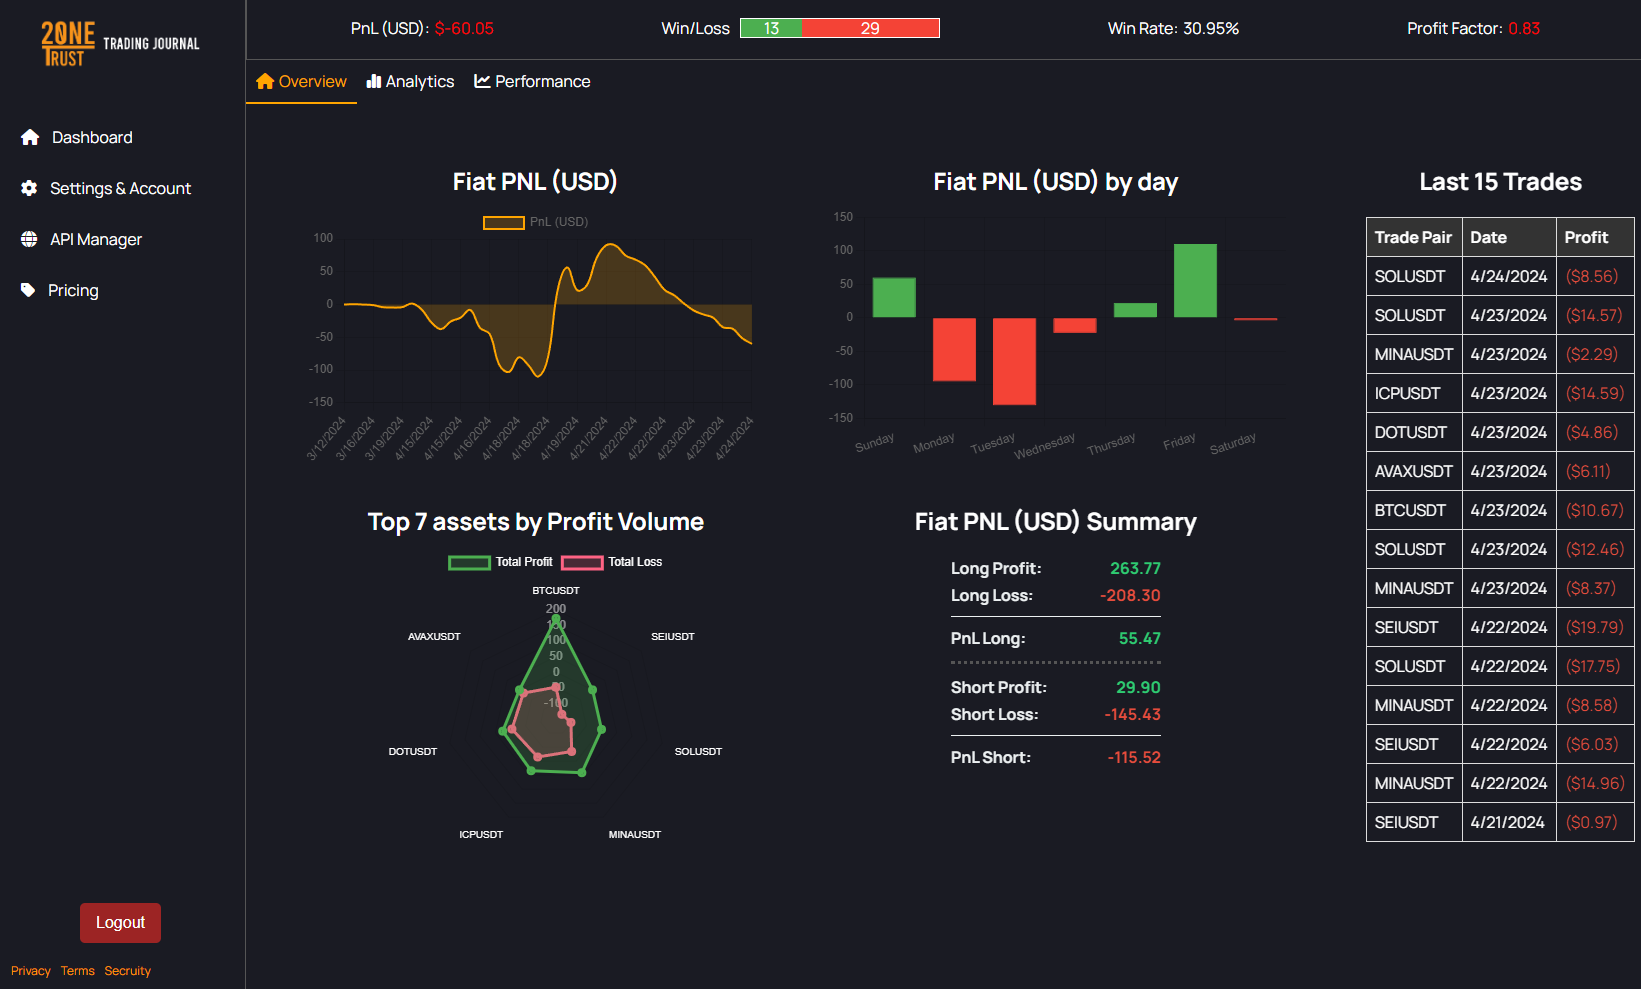Click the API Manager globe icon

29,239
